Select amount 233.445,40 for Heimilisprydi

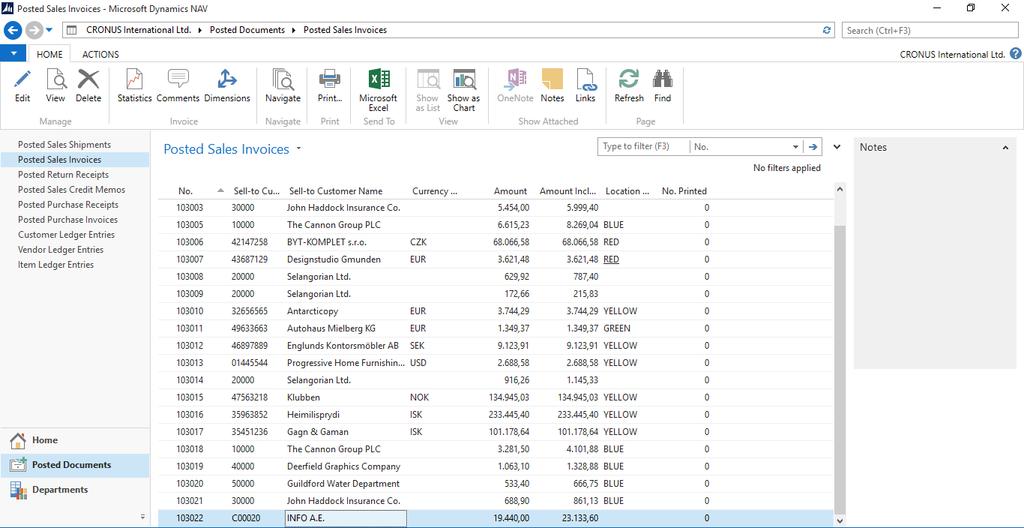(x=507, y=414)
